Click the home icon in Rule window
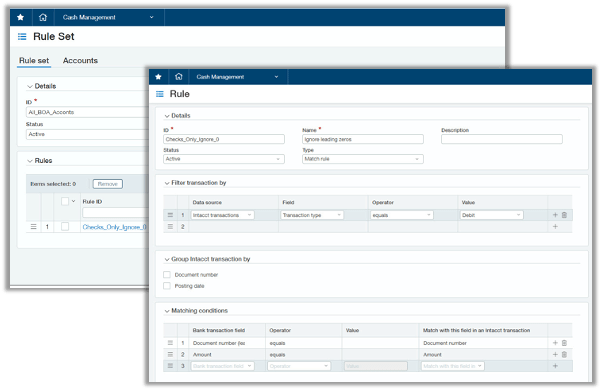The height and width of the screenshot is (391, 602). [x=179, y=77]
